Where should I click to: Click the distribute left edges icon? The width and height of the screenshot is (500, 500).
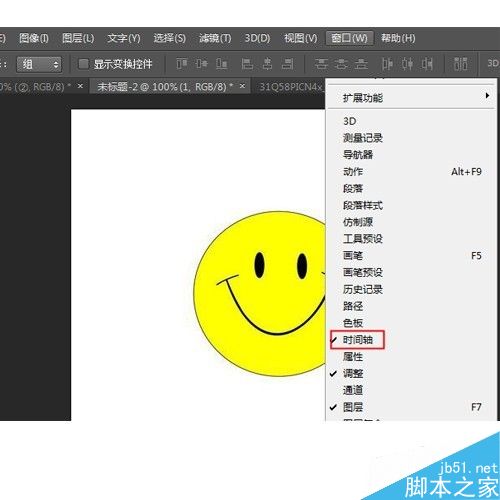tap(387, 63)
